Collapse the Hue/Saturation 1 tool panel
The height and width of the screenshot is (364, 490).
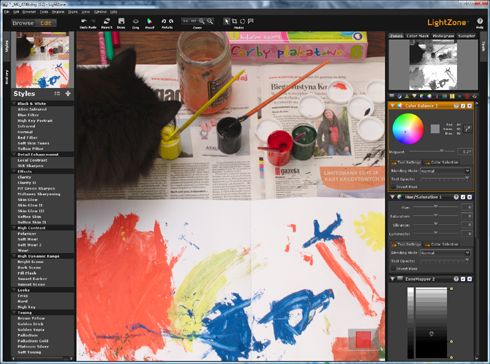pos(393,197)
